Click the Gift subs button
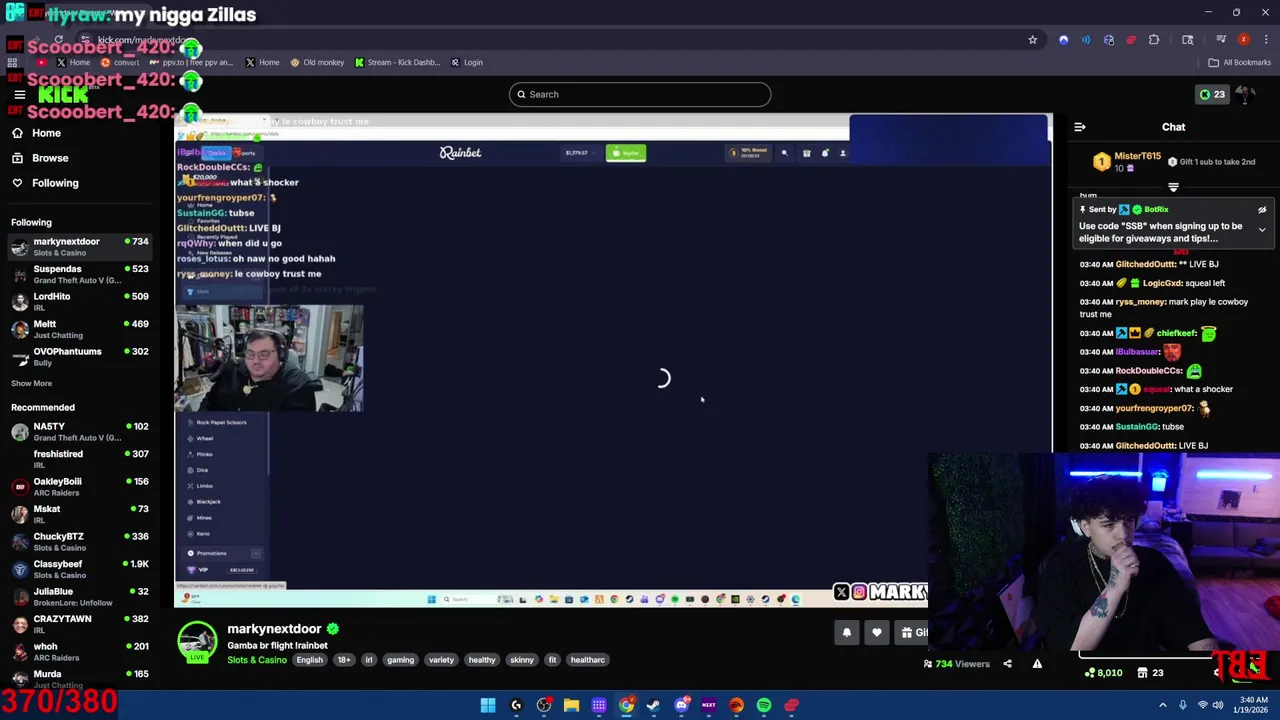Image resolution: width=1280 pixels, height=720 pixels. [913, 632]
